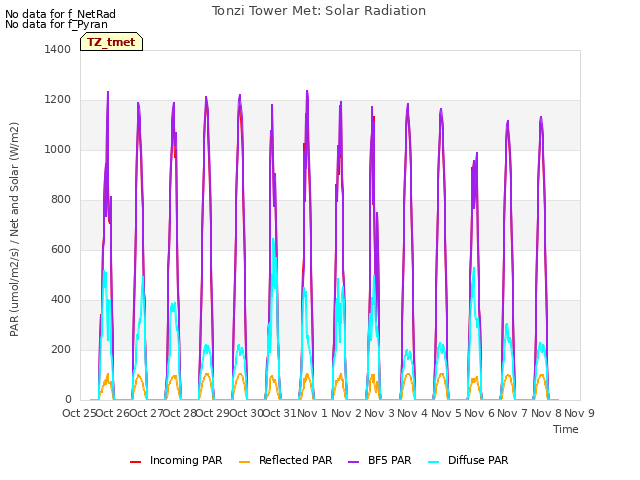Click the 400 y-axis tick value
Viewport: 640px width, 480px height.
[61, 300]
